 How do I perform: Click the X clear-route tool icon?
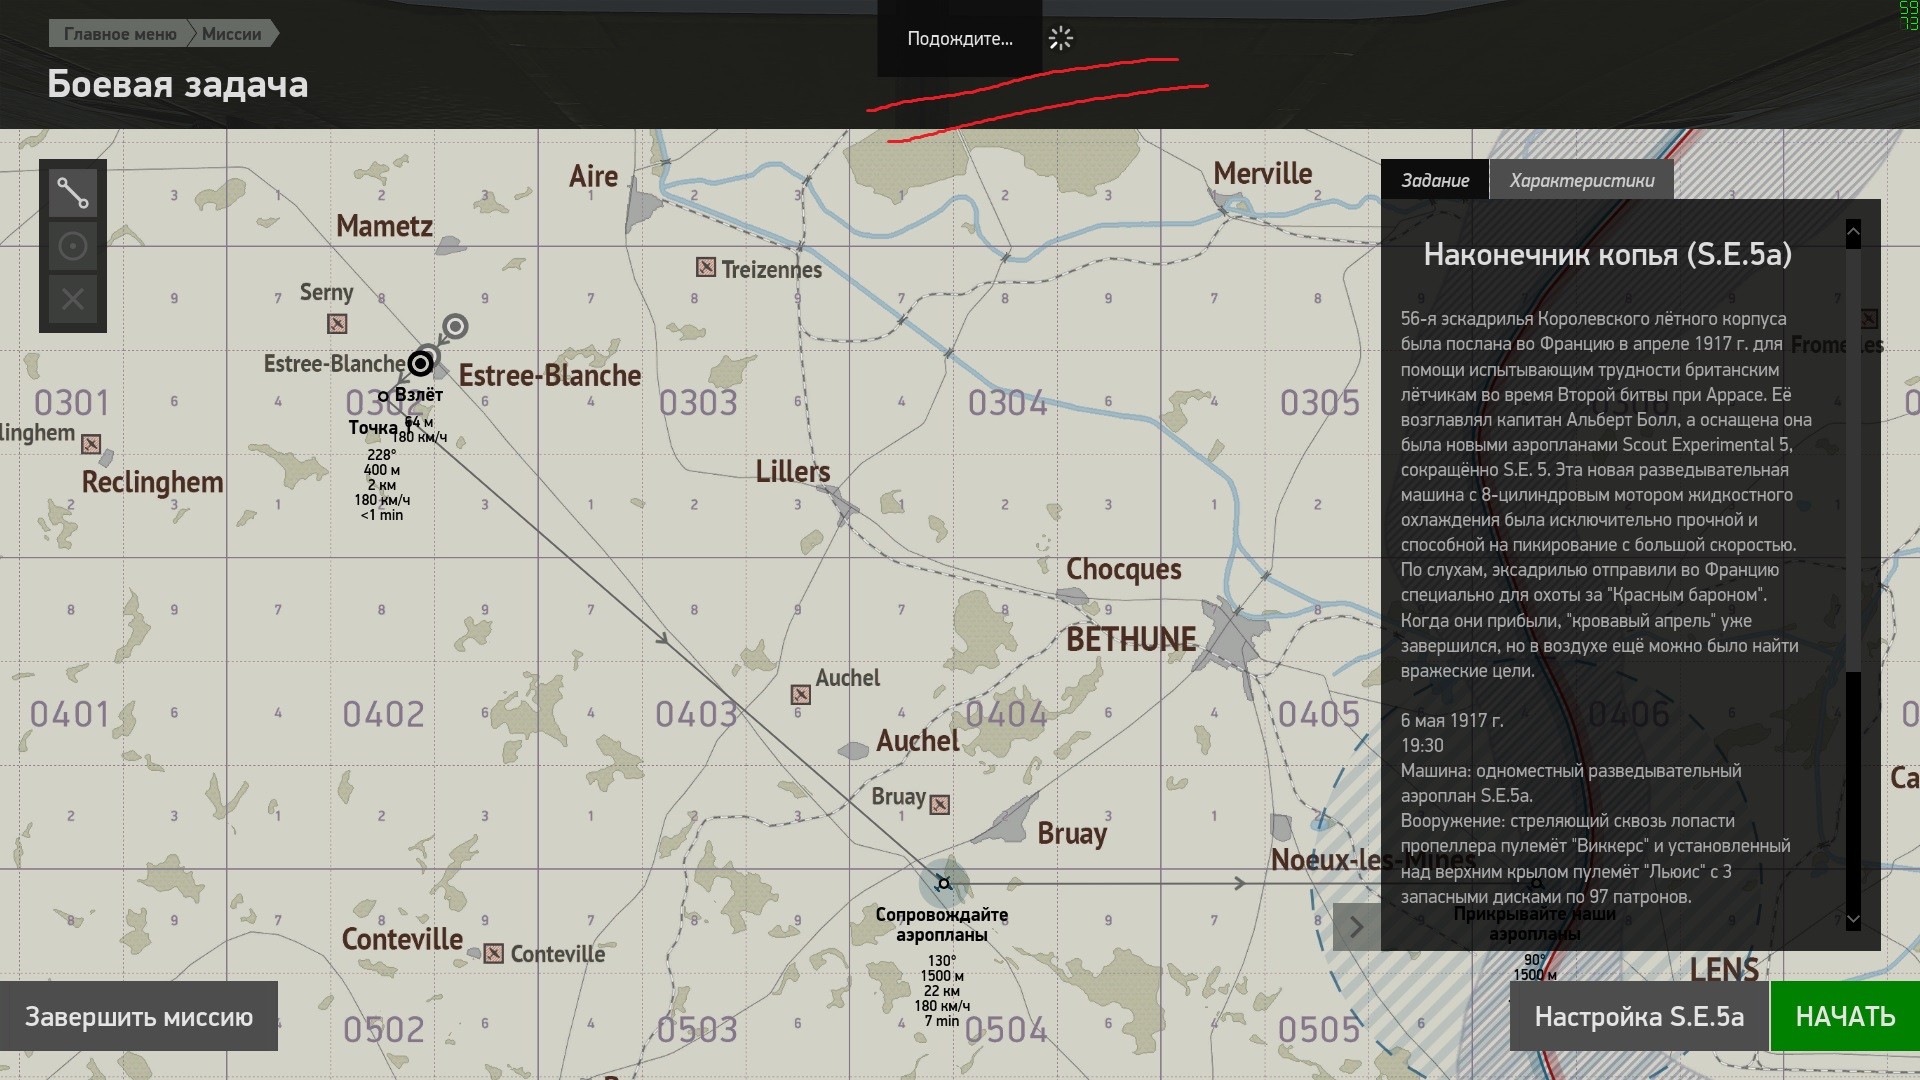coord(73,298)
